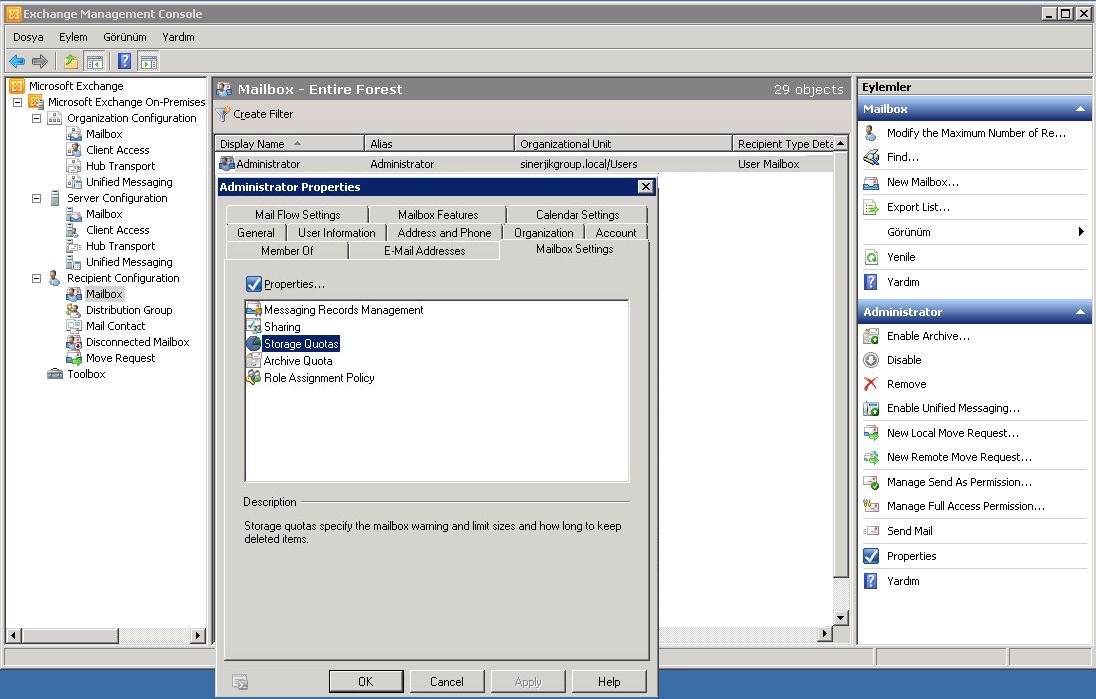Click the Back arrow toolbar icon
Image resolution: width=1096 pixels, height=699 pixels.
click(17, 62)
